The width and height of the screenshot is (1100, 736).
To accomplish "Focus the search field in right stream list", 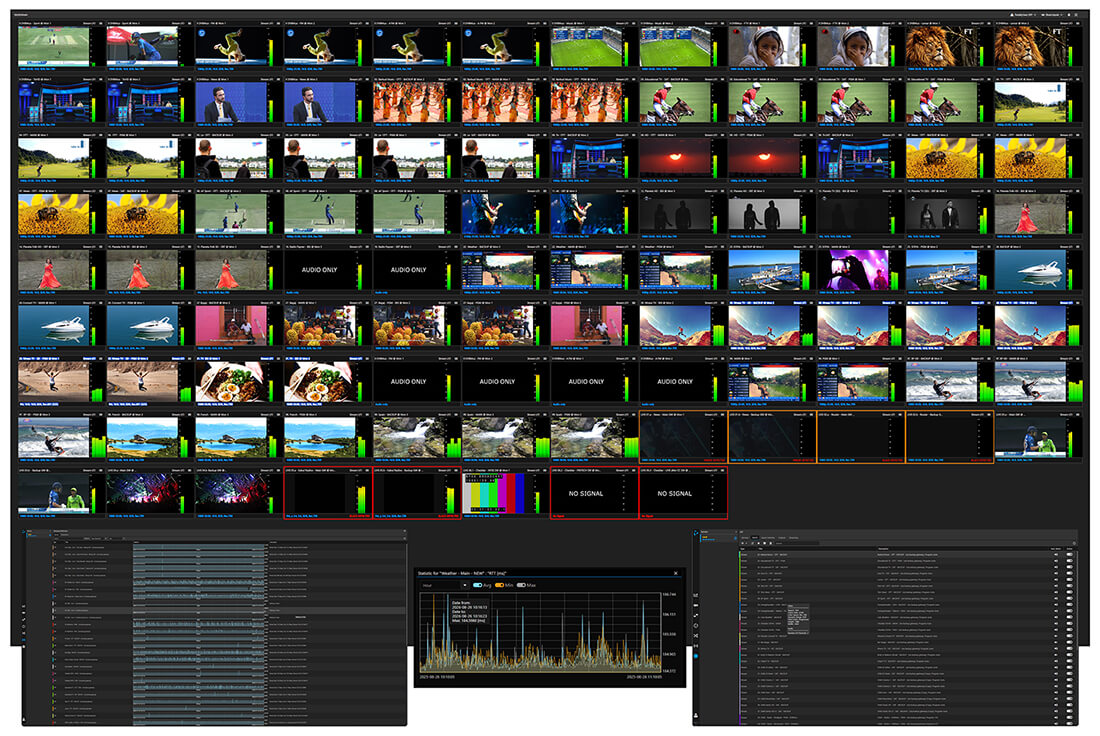I will point(798,543).
